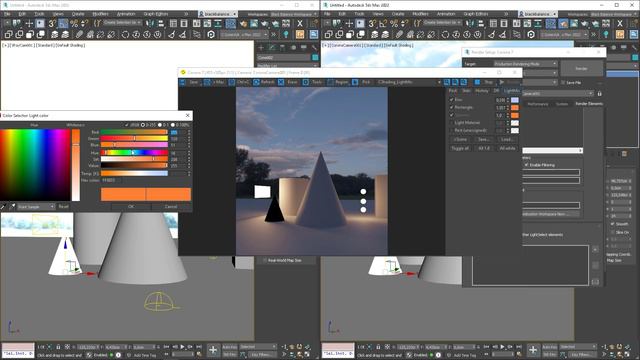Image resolution: width=640 pixels, height=360 pixels.
Task: Toggle sRGB checkbox in Color Selector
Action: 127,125
